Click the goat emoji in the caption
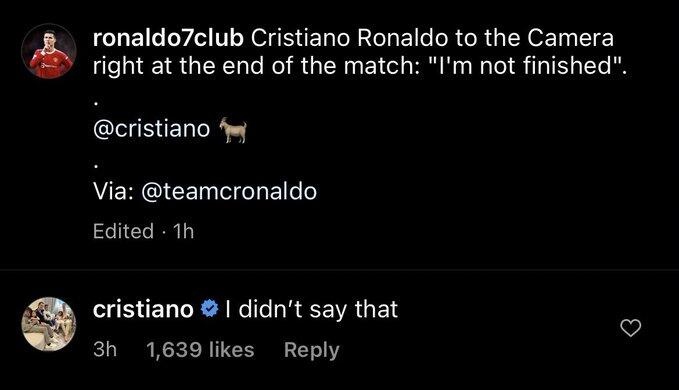This screenshot has width=679, height=390. pyautogui.click(x=233, y=130)
